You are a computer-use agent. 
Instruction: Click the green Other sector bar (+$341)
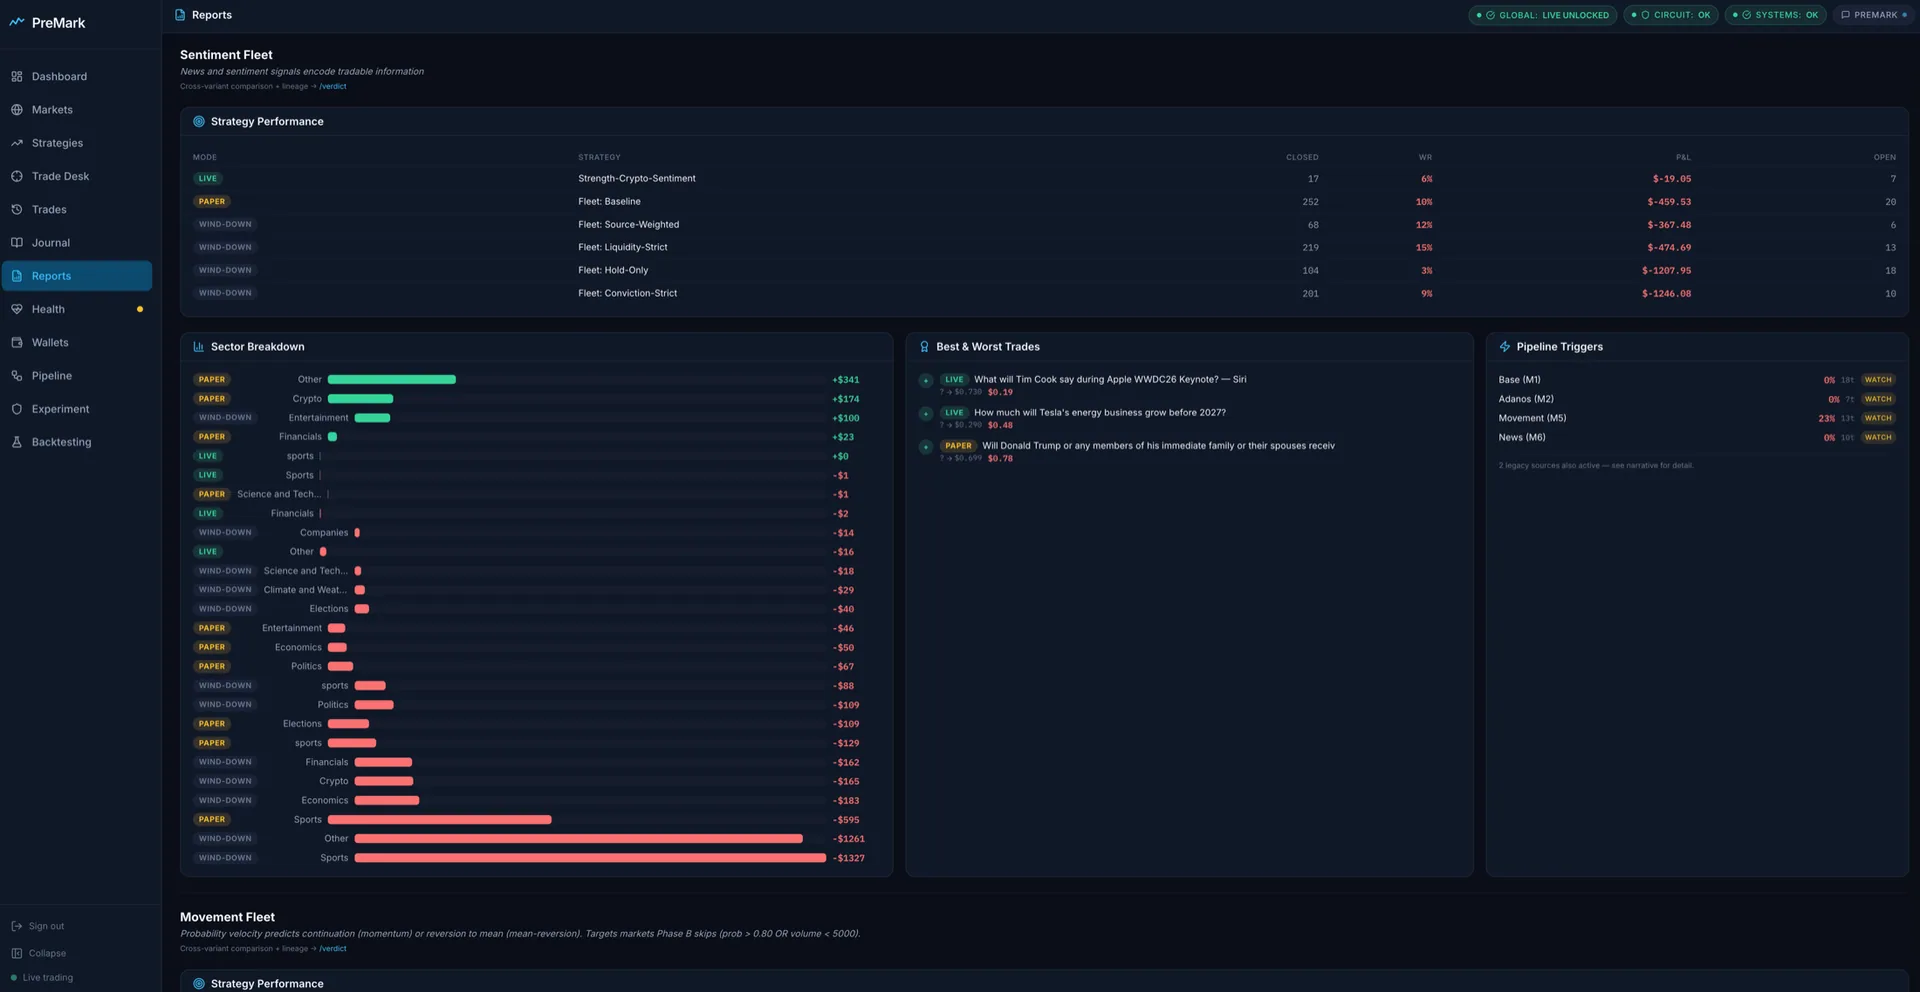[392, 380]
